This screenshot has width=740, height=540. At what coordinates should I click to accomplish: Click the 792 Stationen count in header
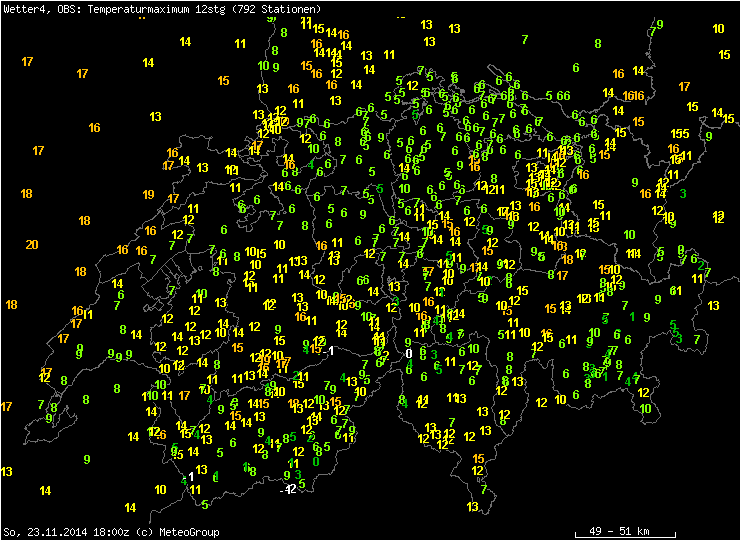pos(283,9)
